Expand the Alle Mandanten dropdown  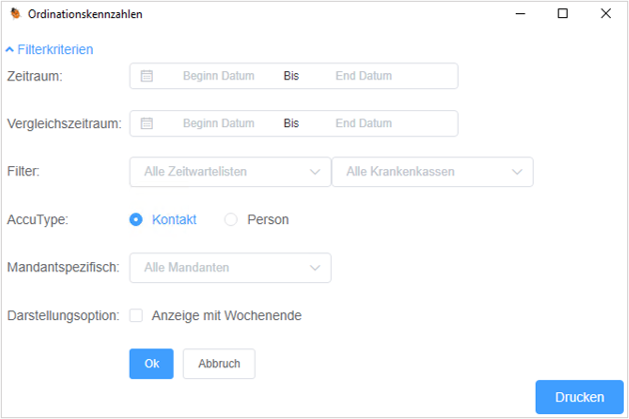[x=230, y=267]
